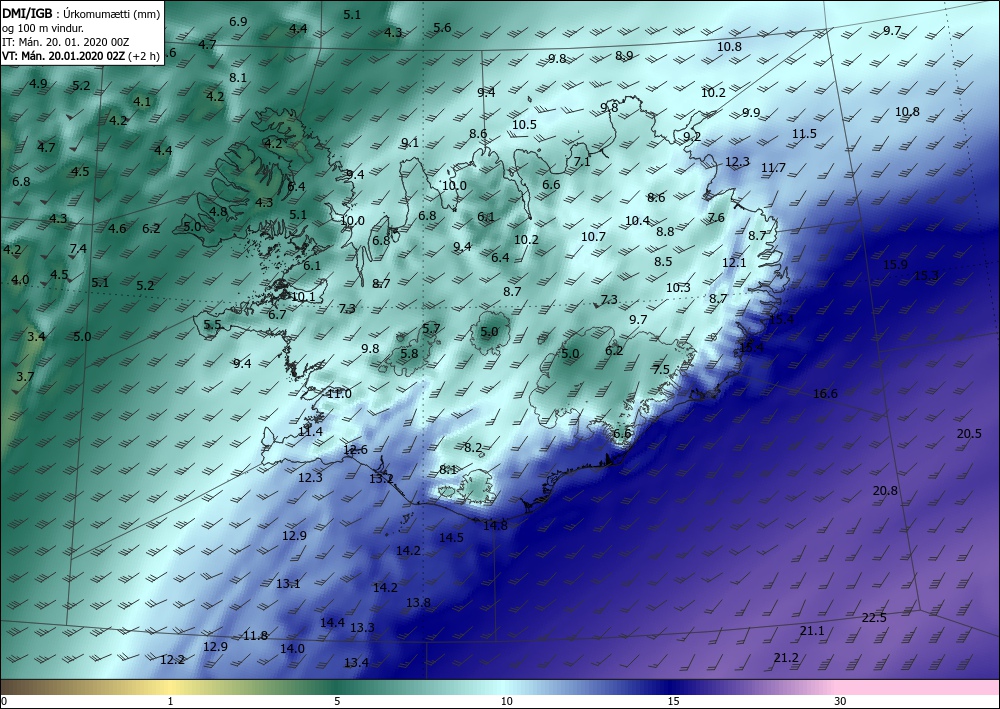Image resolution: width=1000 pixels, height=709 pixels.
Task: Click the 12.2 precipitation value
Action: [x=172, y=659]
